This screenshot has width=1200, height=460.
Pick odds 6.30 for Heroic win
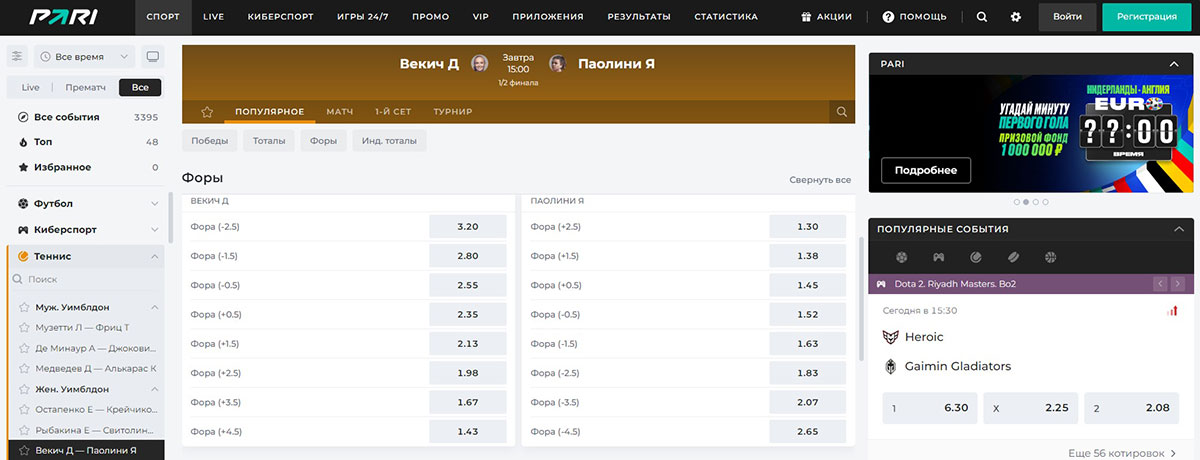point(930,408)
